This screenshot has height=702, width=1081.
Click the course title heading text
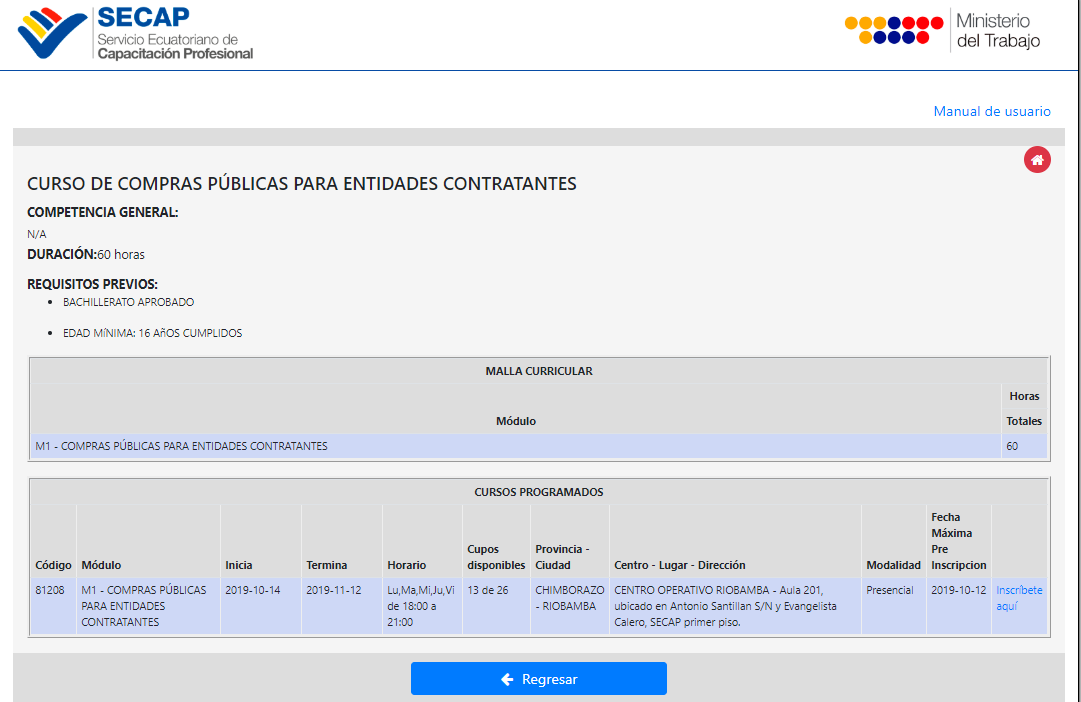pyautogui.click(x=301, y=183)
